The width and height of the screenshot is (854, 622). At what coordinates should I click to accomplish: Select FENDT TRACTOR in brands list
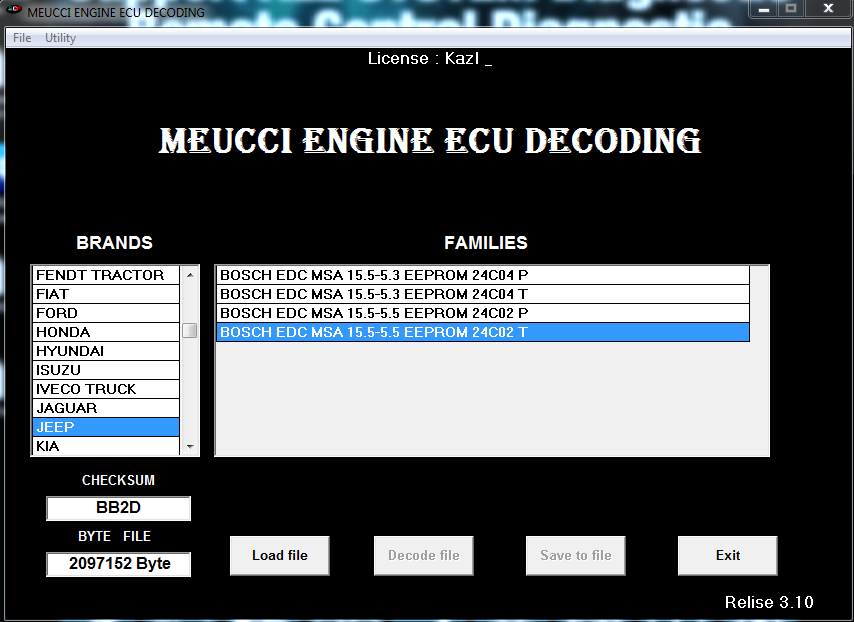tap(106, 275)
